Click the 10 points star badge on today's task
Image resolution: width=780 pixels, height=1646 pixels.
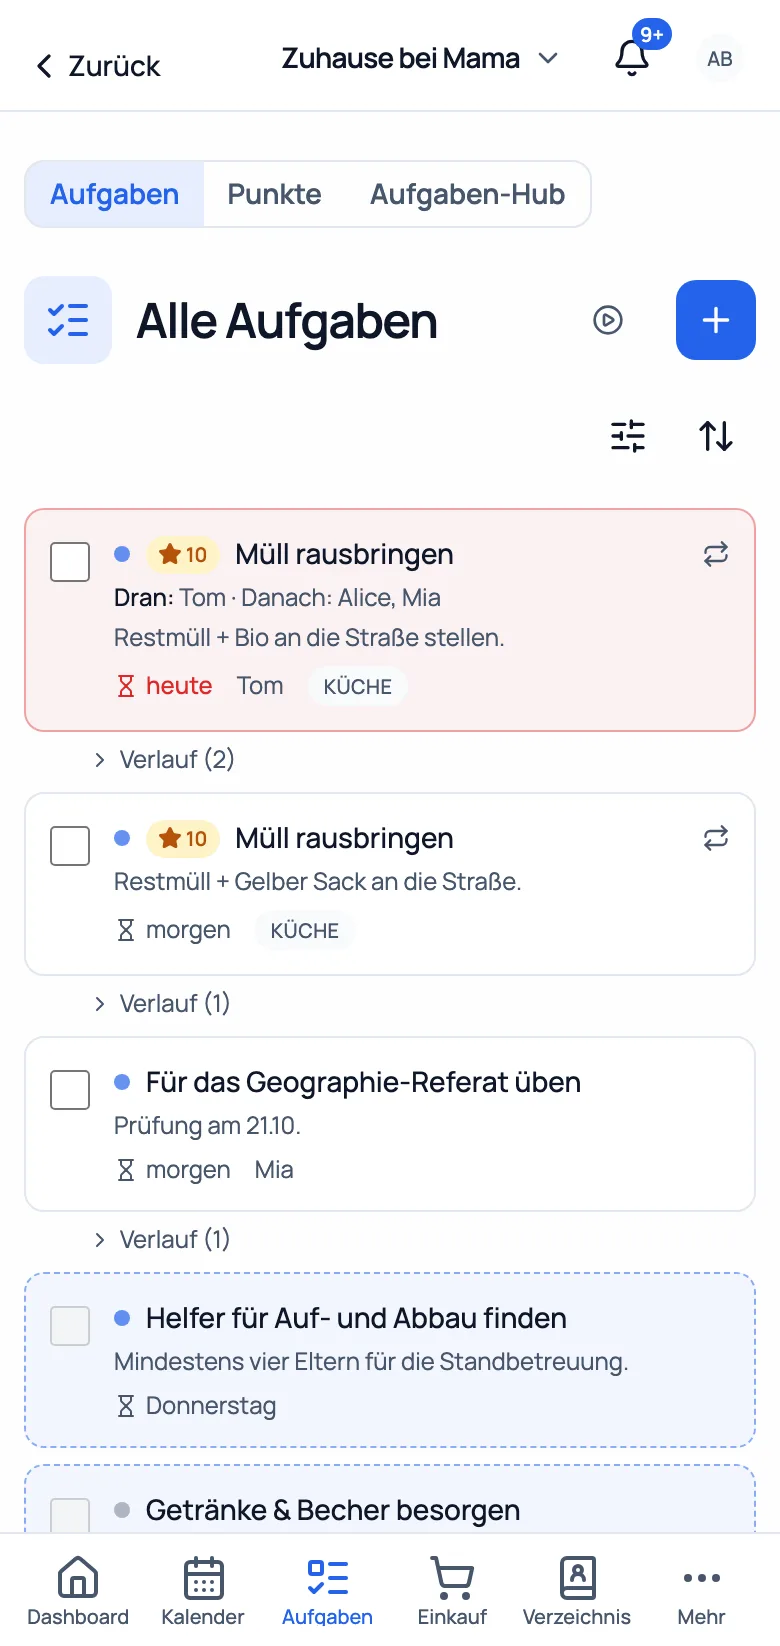183,554
